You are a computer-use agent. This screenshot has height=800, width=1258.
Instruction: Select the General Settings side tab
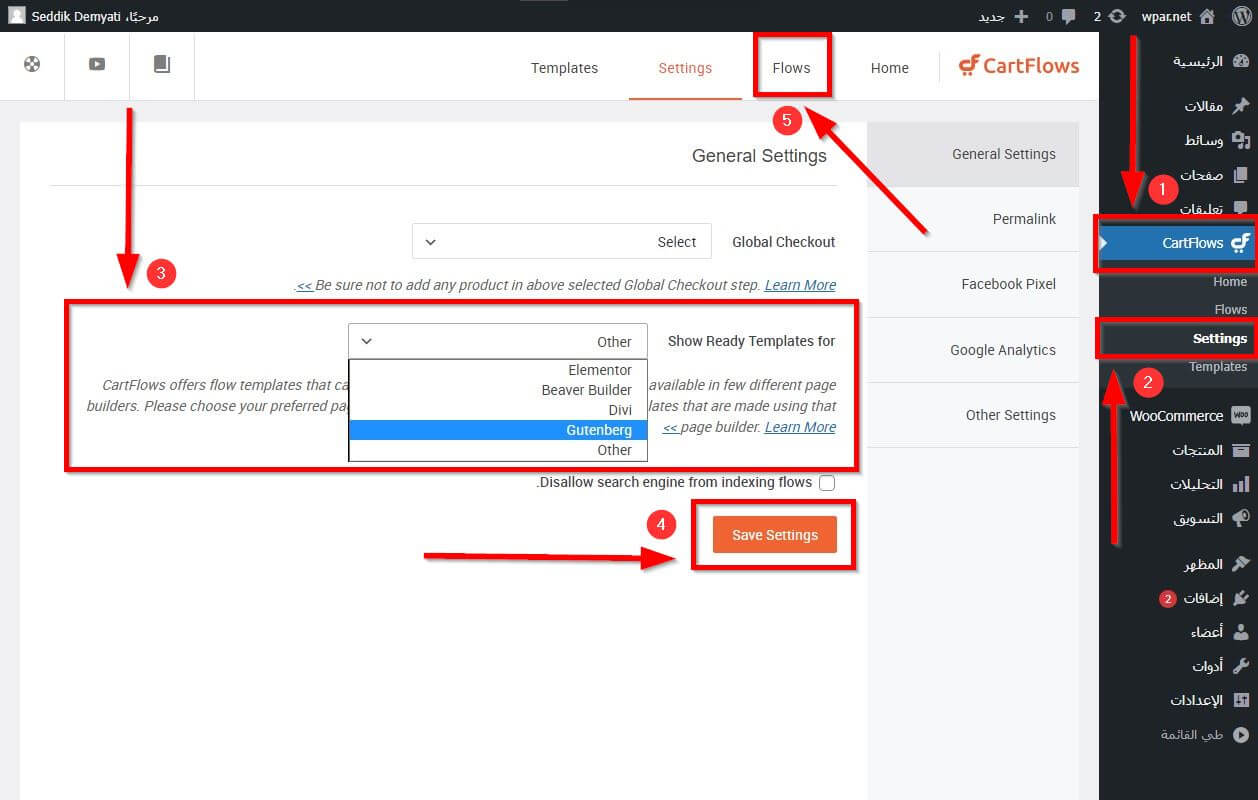[973, 154]
